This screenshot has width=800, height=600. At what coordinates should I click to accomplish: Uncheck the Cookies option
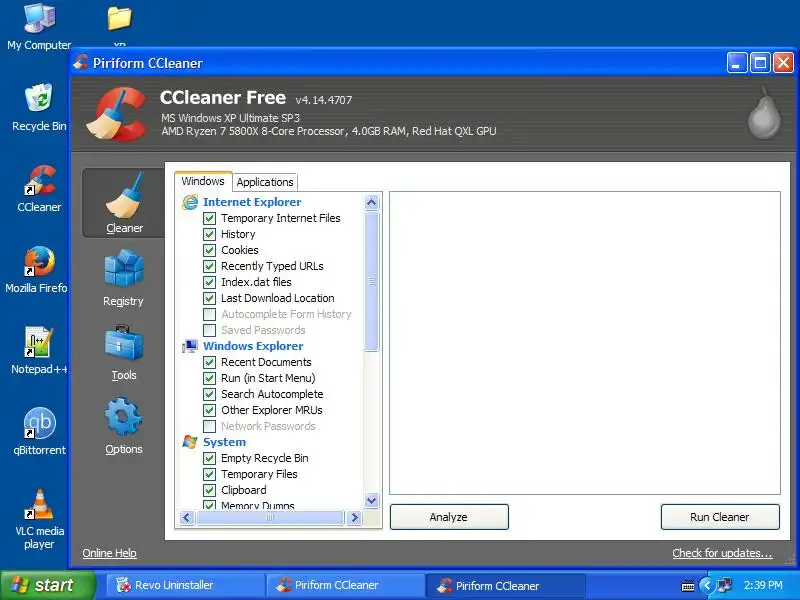209,251
